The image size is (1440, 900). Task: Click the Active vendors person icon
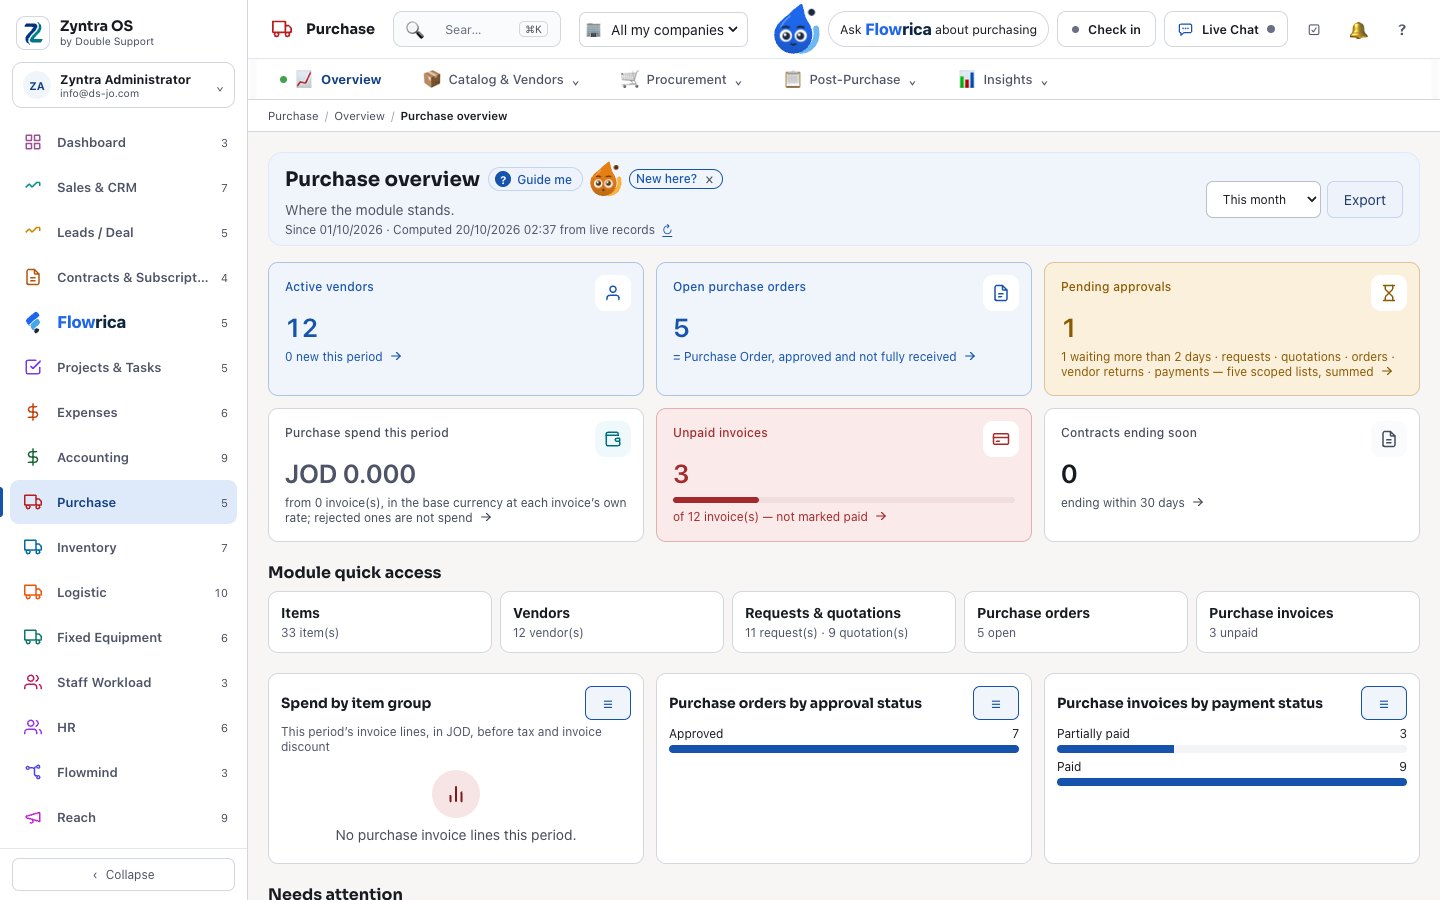[613, 293]
